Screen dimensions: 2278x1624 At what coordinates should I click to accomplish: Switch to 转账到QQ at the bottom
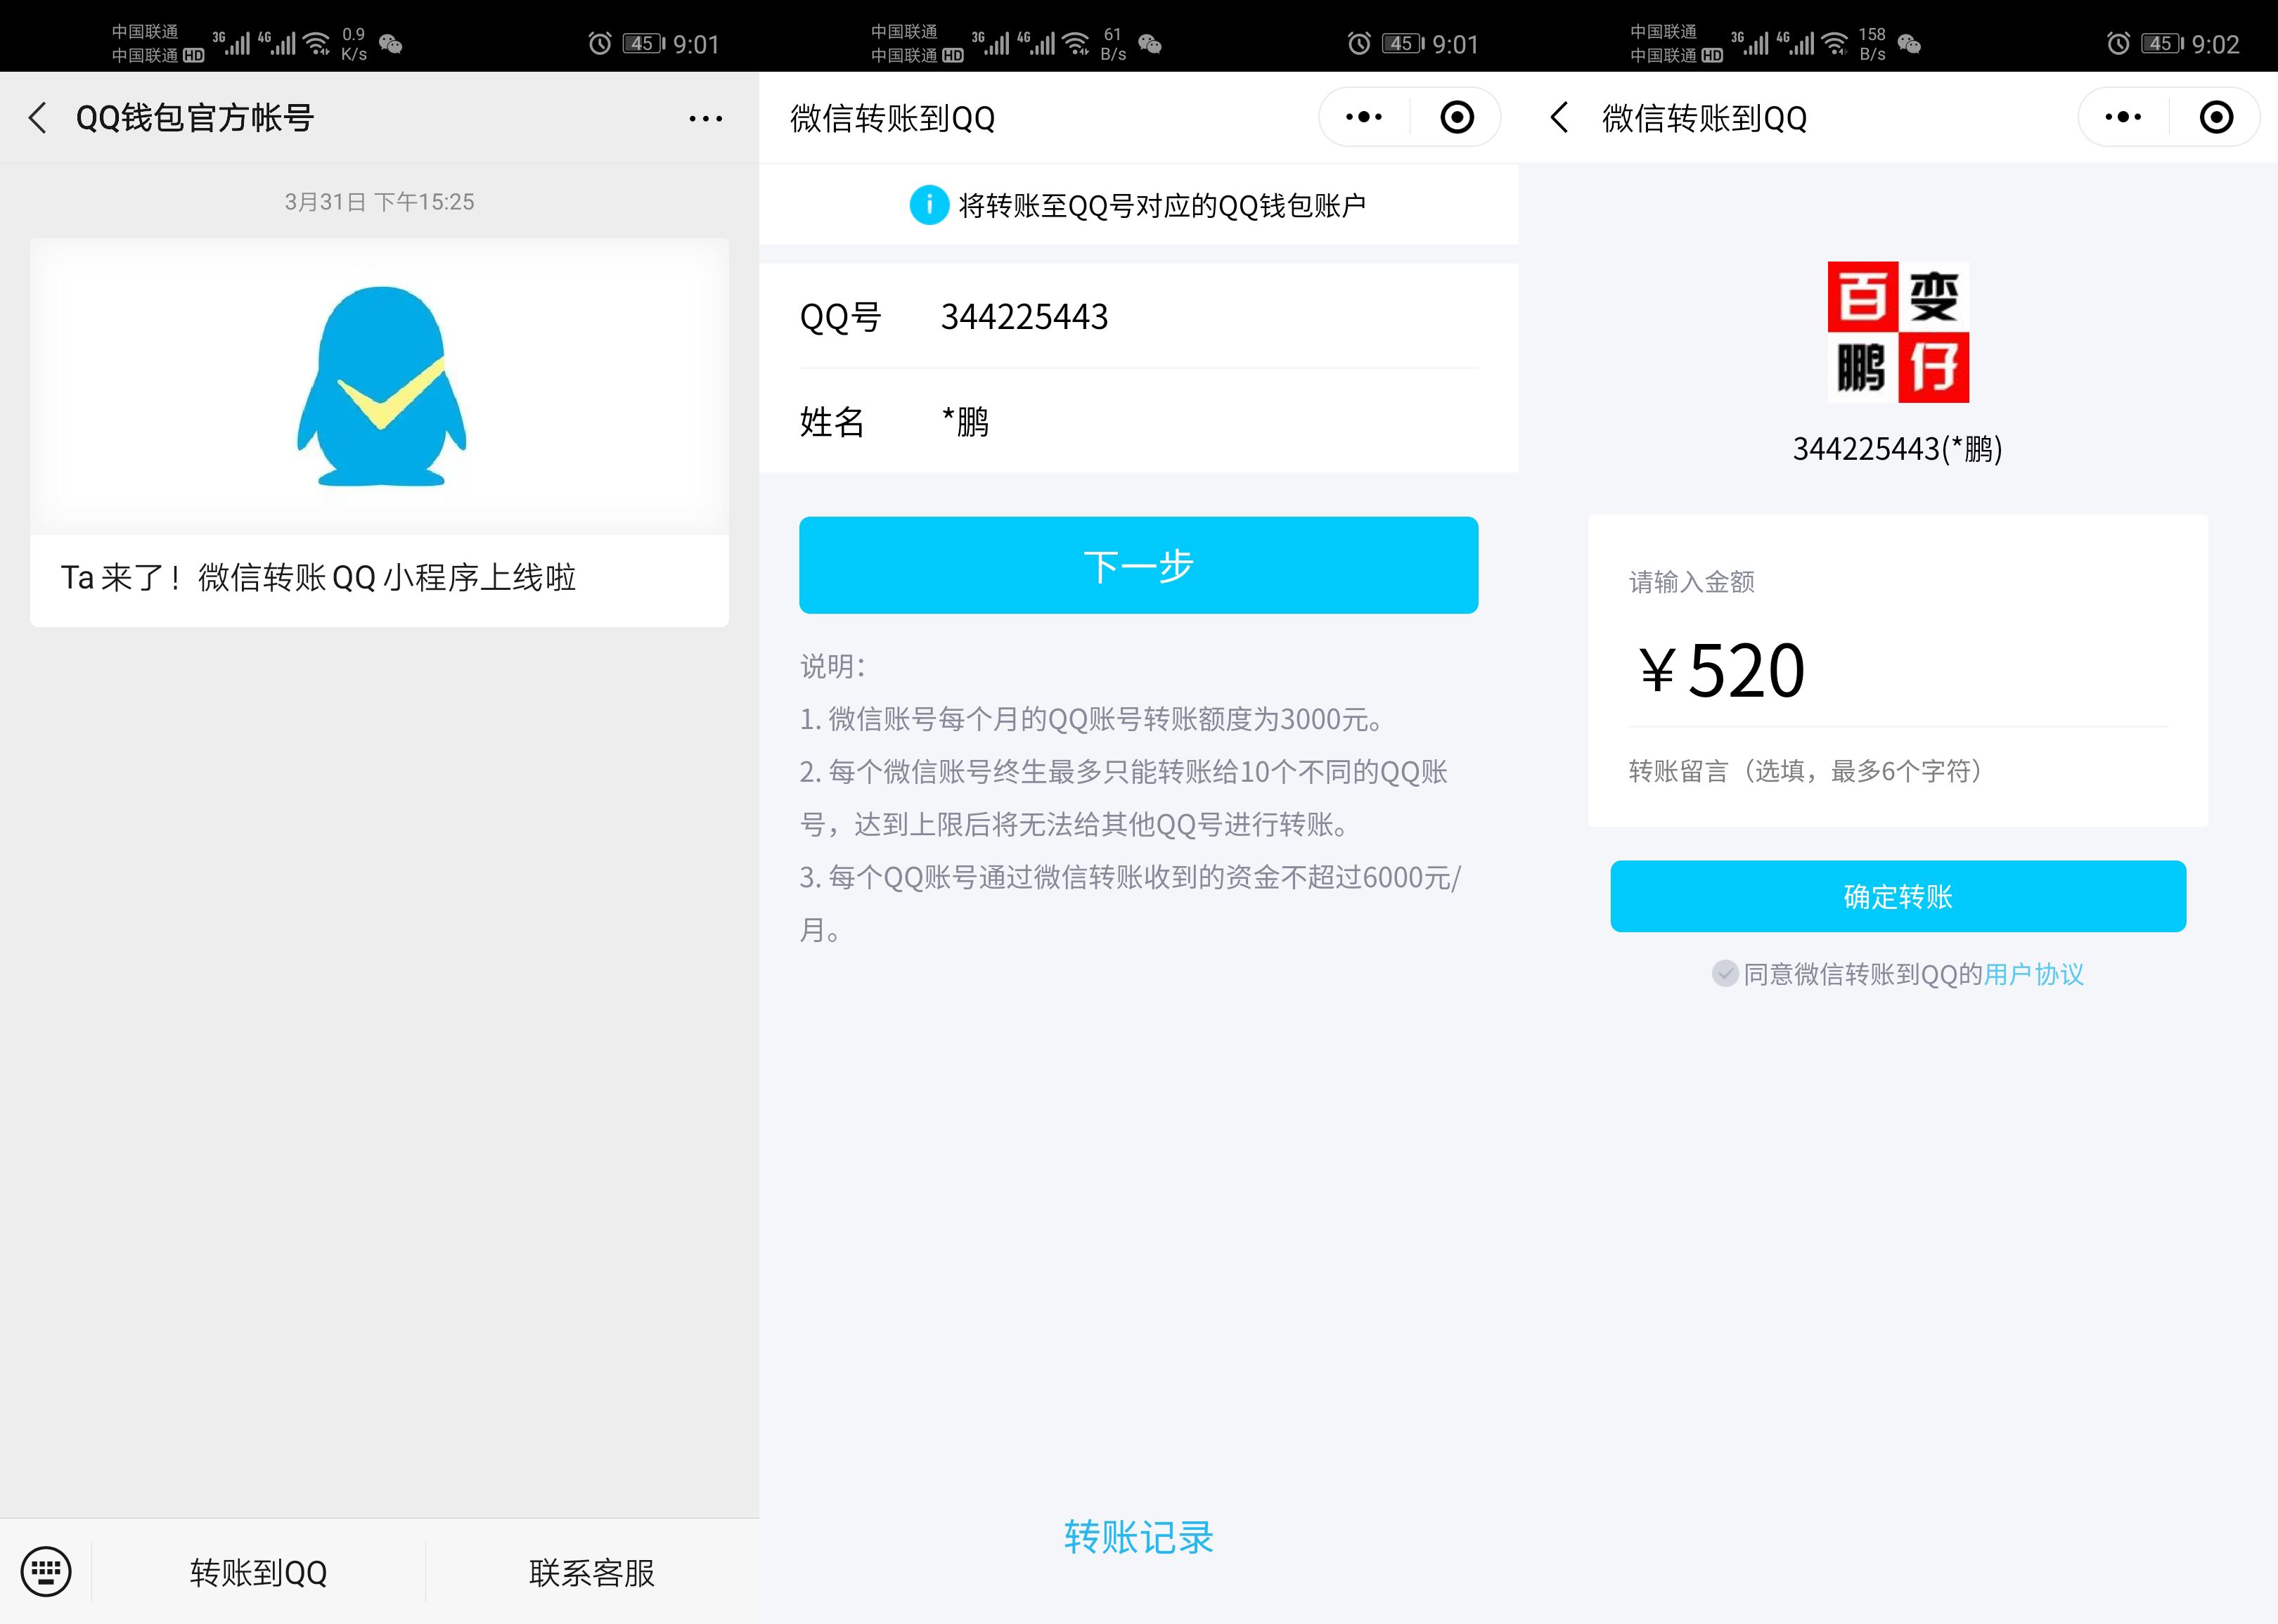tap(257, 1572)
